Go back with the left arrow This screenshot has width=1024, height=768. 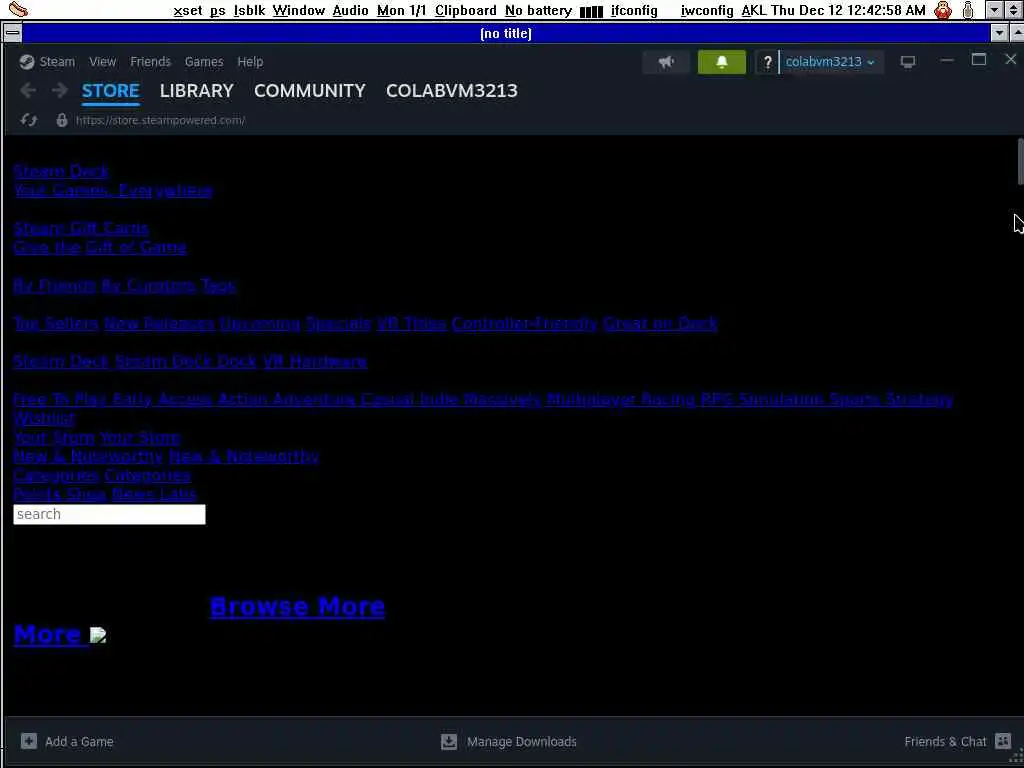click(x=28, y=90)
